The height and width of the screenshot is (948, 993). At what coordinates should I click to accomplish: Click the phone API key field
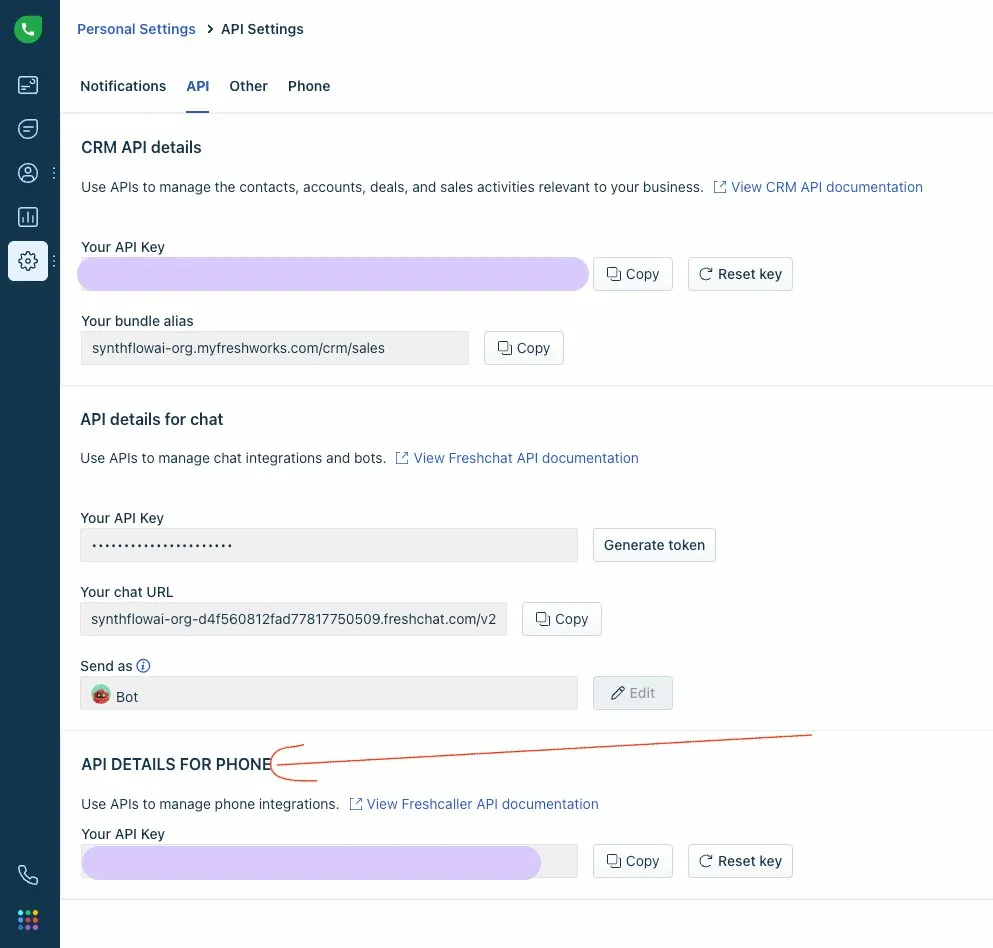coord(329,861)
